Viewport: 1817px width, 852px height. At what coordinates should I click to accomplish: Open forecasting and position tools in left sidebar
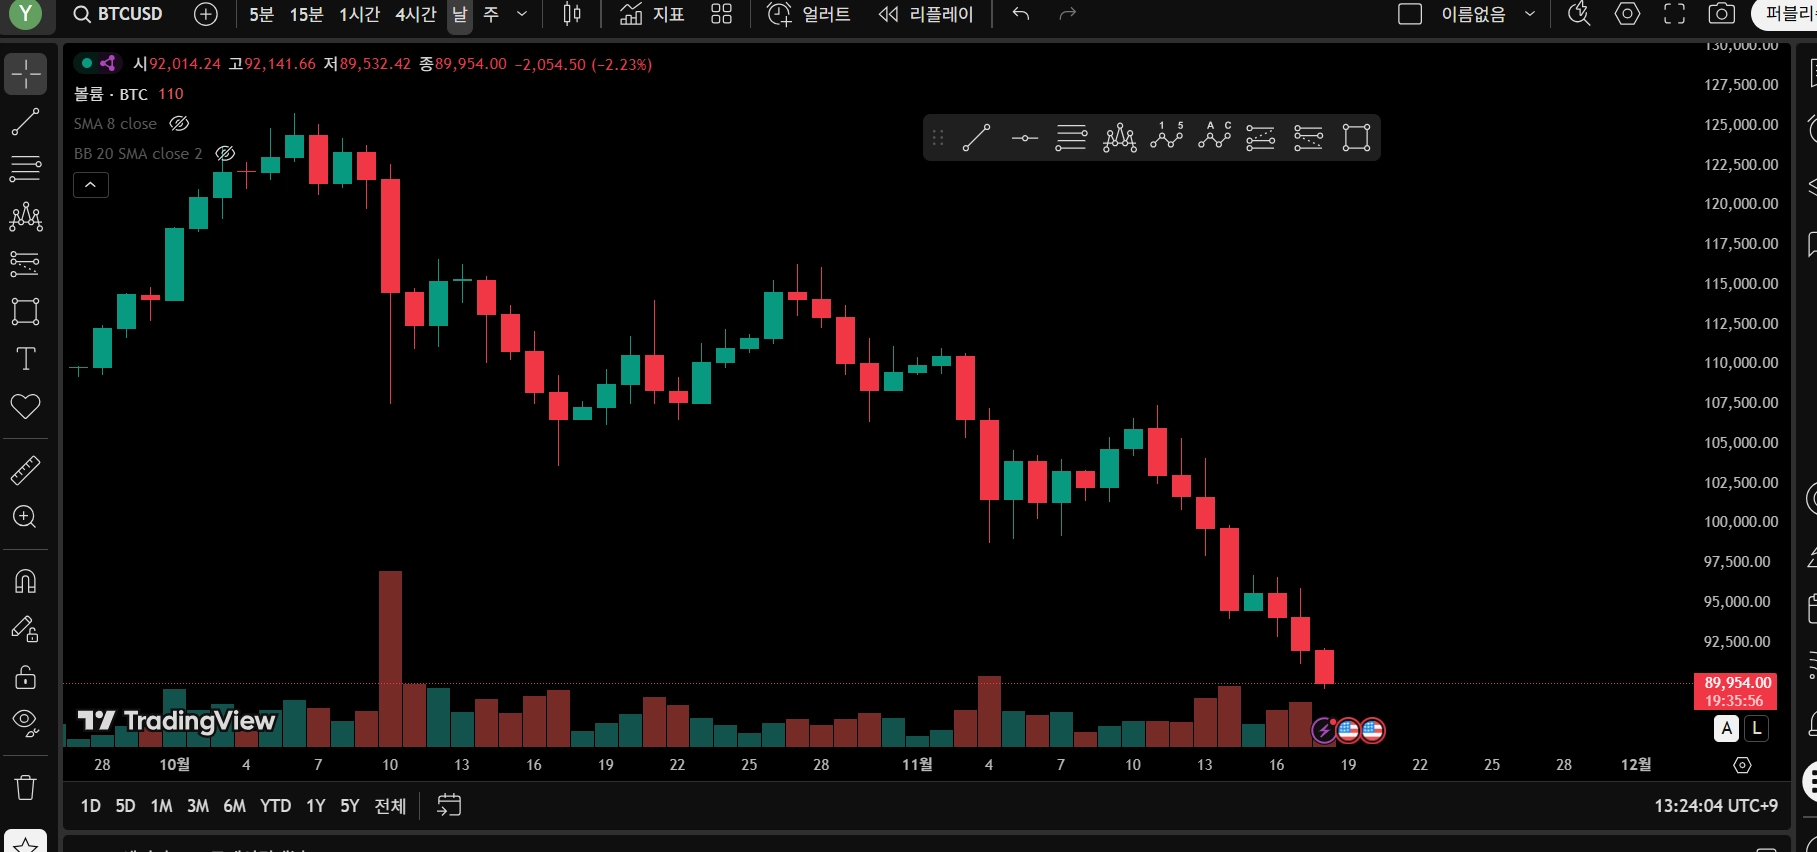25,263
